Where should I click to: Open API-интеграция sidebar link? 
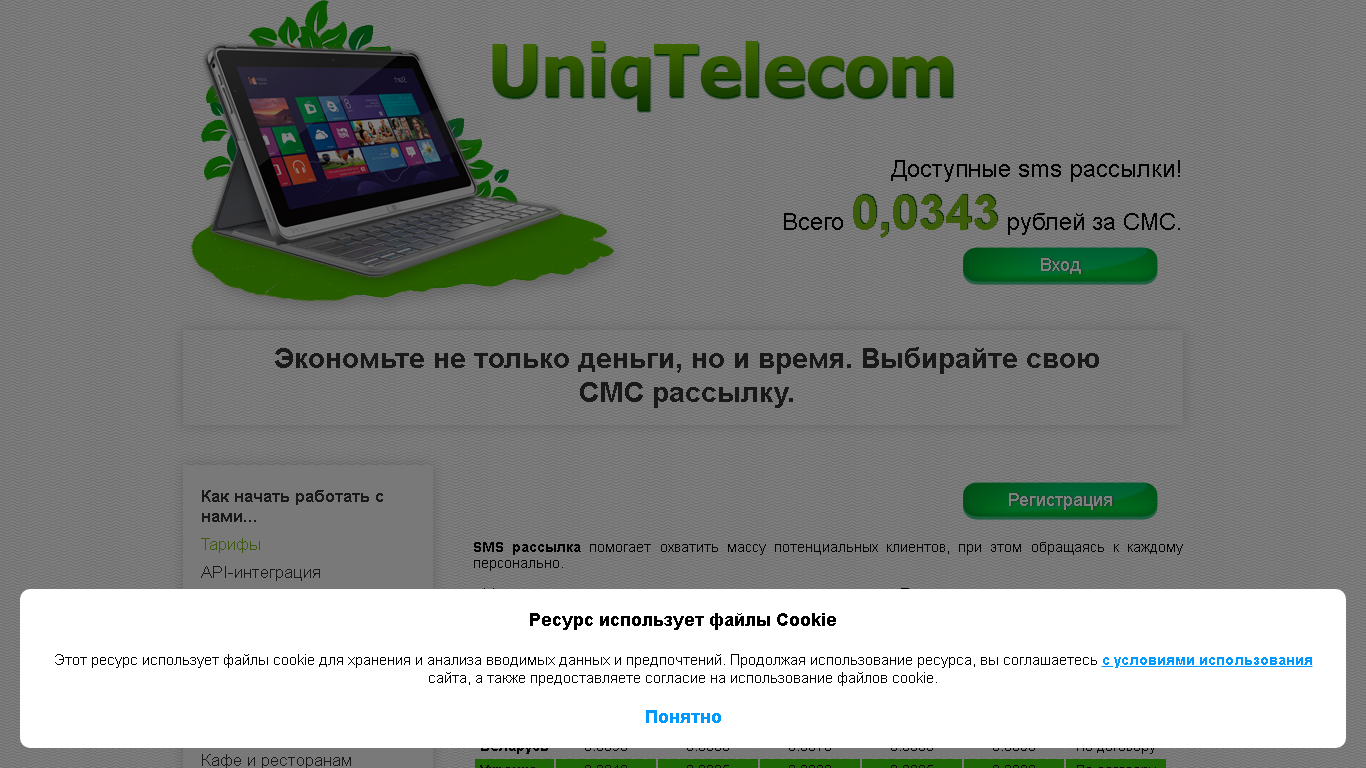pyautogui.click(x=261, y=572)
